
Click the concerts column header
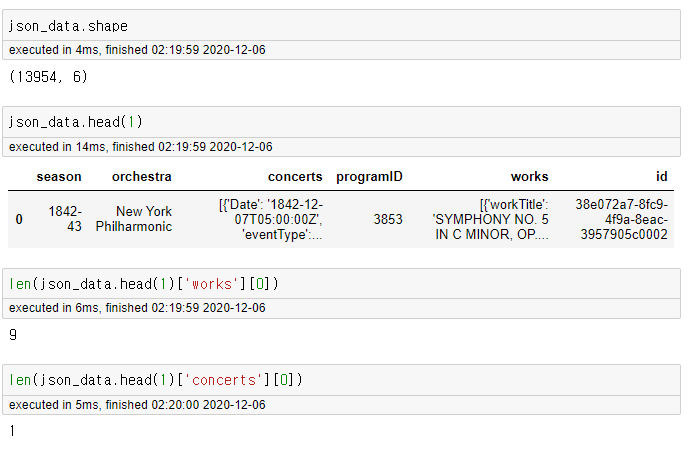click(295, 177)
